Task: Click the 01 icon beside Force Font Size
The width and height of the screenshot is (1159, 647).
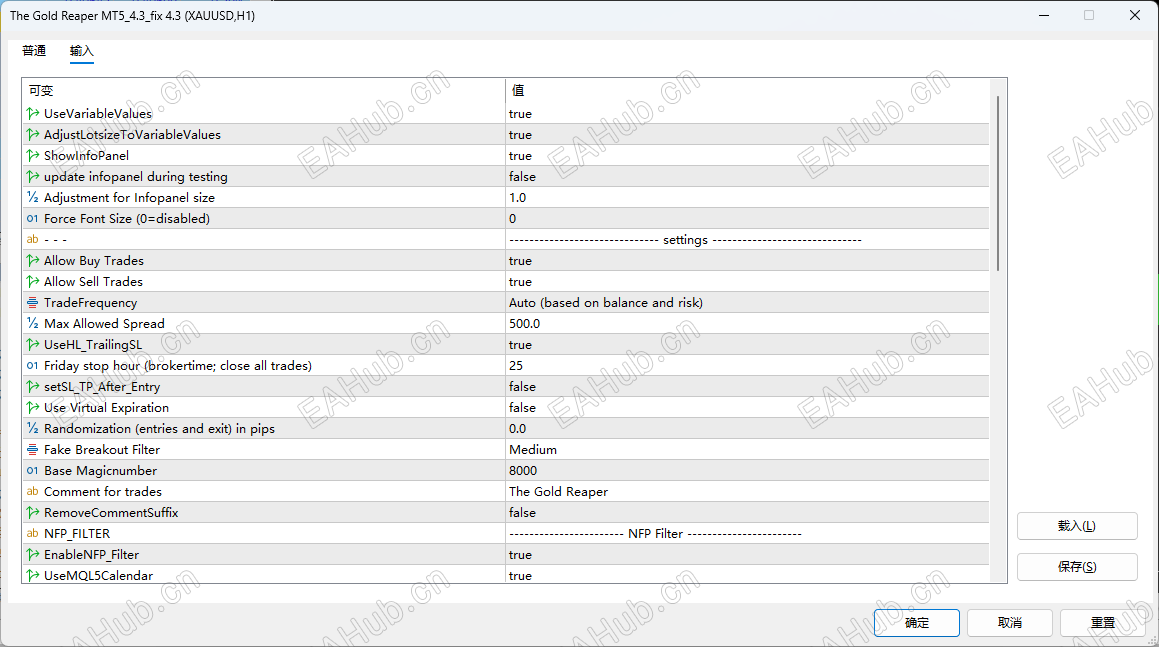Action: pyautogui.click(x=33, y=218)
